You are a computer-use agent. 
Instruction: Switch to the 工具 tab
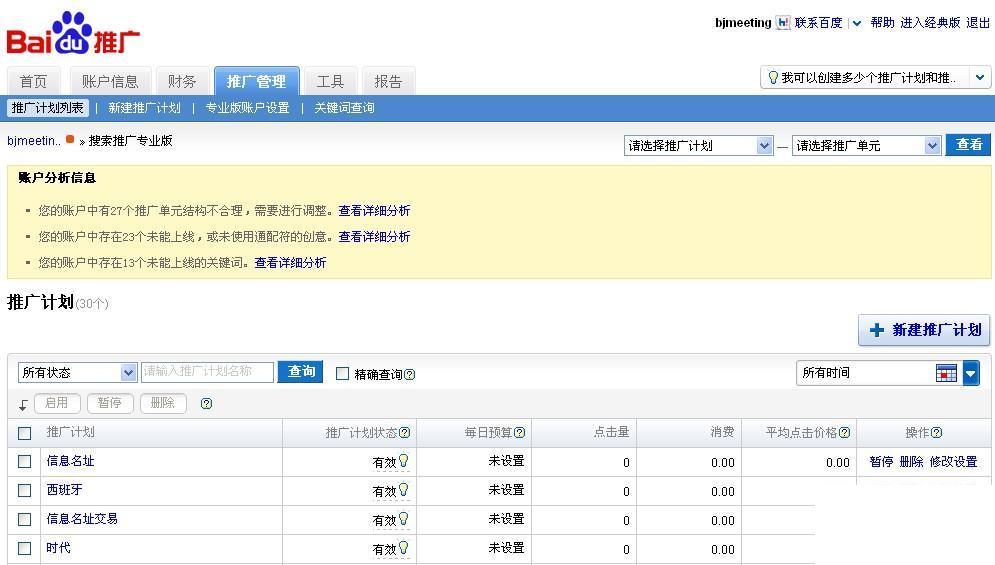point(330,81)
